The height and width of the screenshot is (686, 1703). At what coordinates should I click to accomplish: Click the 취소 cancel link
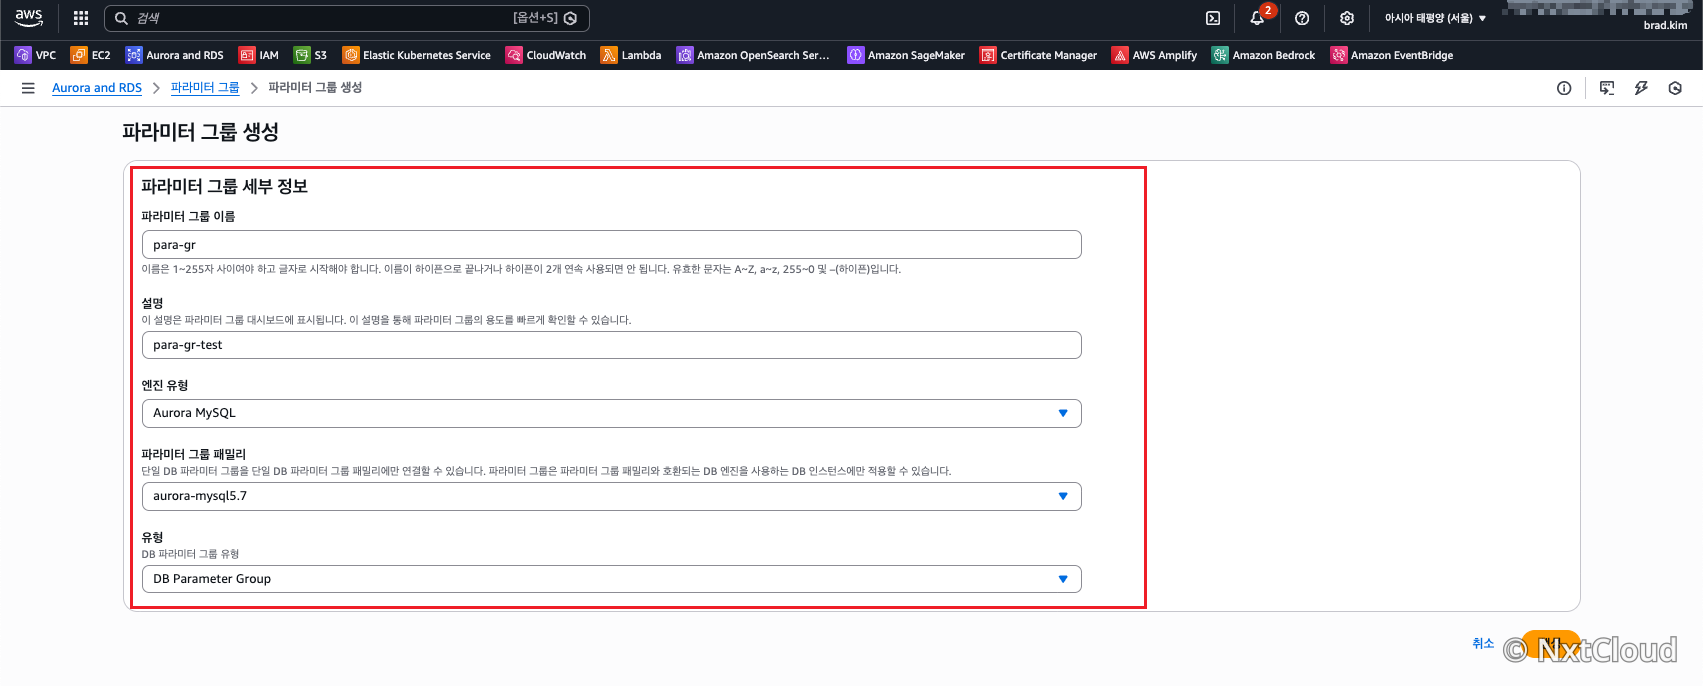coord(1483,643)
